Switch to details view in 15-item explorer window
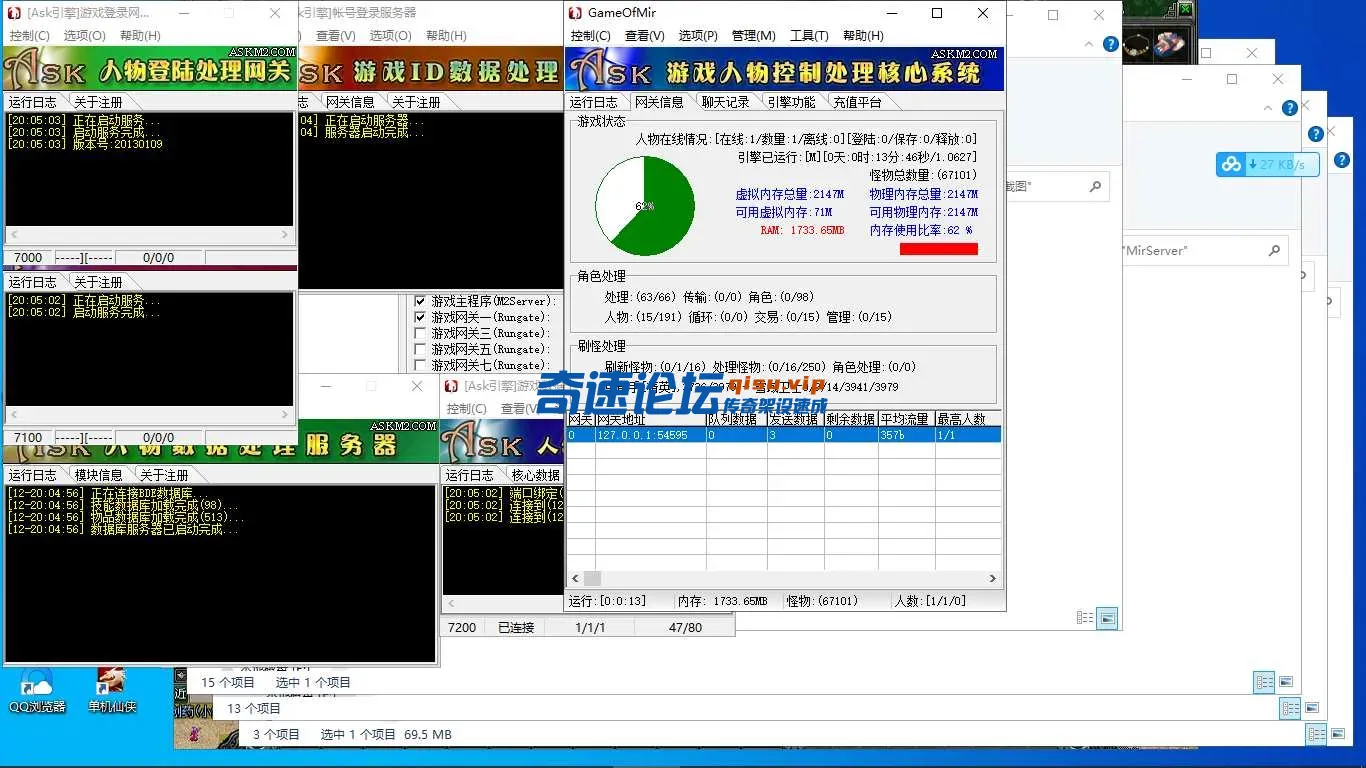Viewport: 1366px width, 768px height. point(1265,682)
